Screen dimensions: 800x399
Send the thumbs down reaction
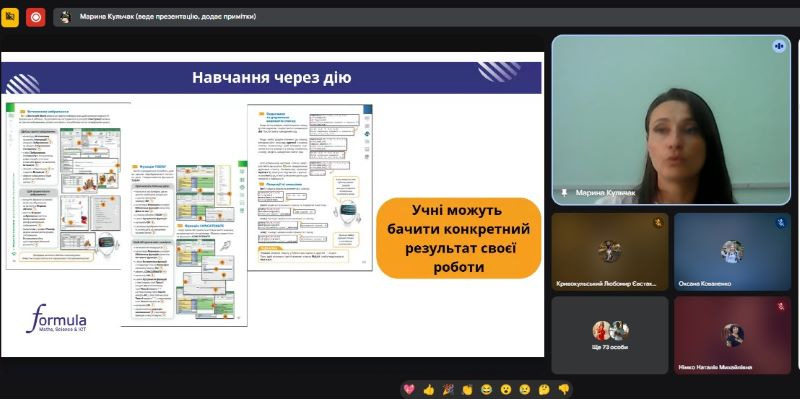563,389
